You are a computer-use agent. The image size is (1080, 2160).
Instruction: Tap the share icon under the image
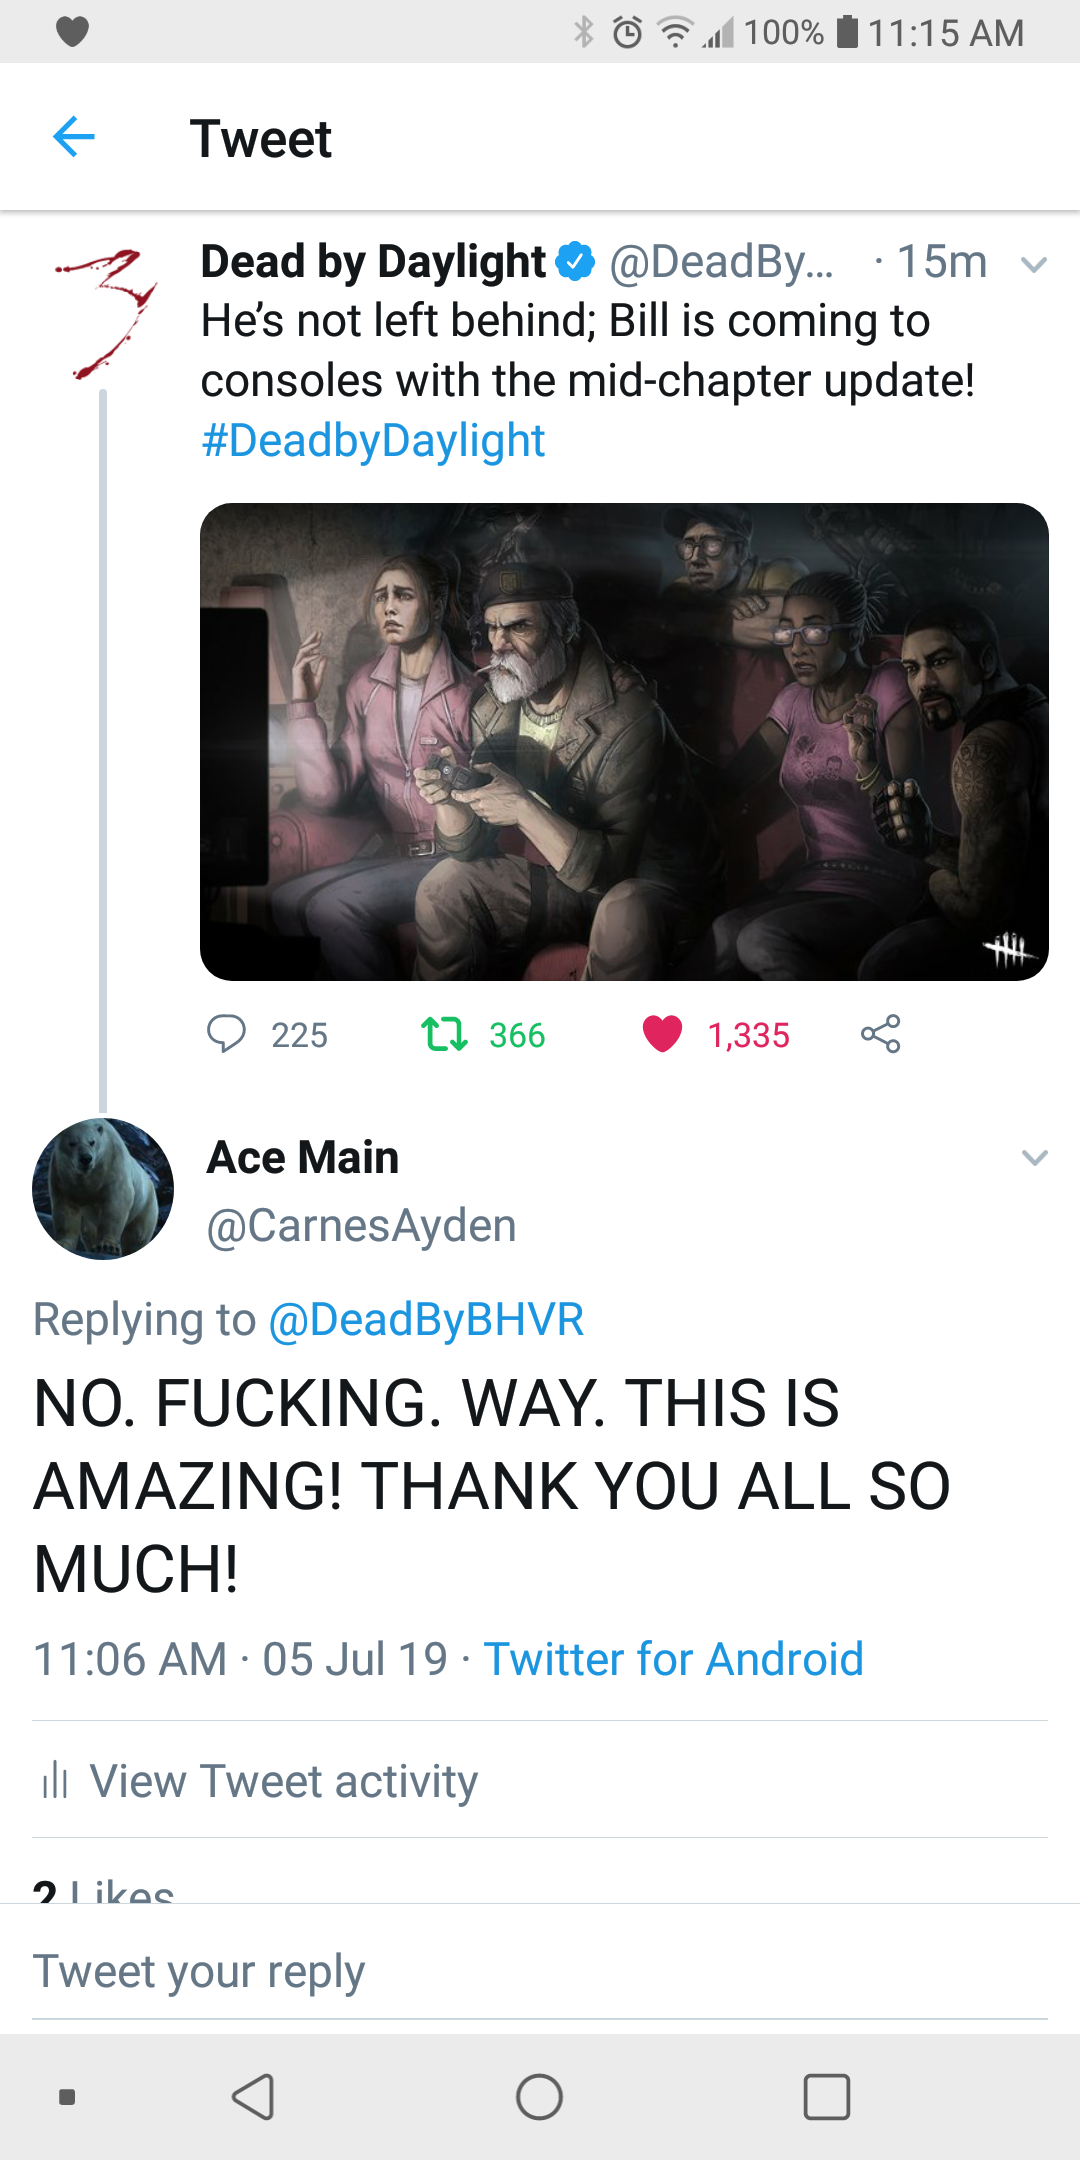[x=881, y=1034]
